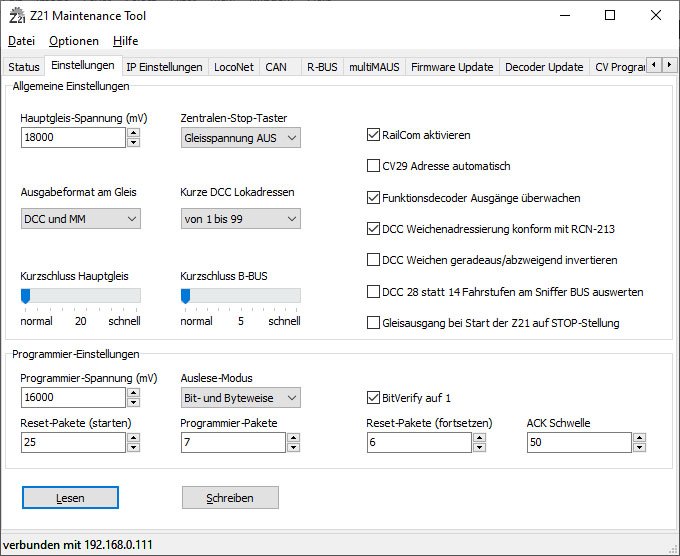
Task: Decrease Reset-Pakete (starten) with the down arrow
Action: 134,447
